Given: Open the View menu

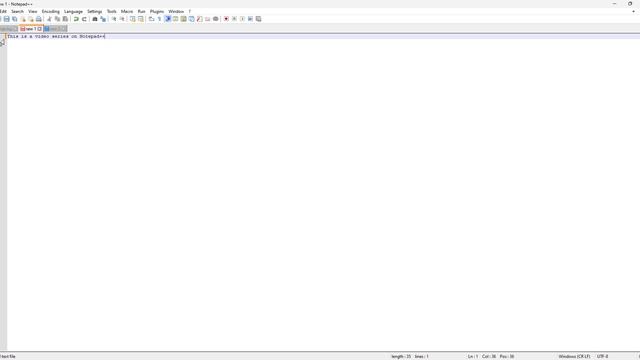Looking at the screenshot, I should click(33, 11).
